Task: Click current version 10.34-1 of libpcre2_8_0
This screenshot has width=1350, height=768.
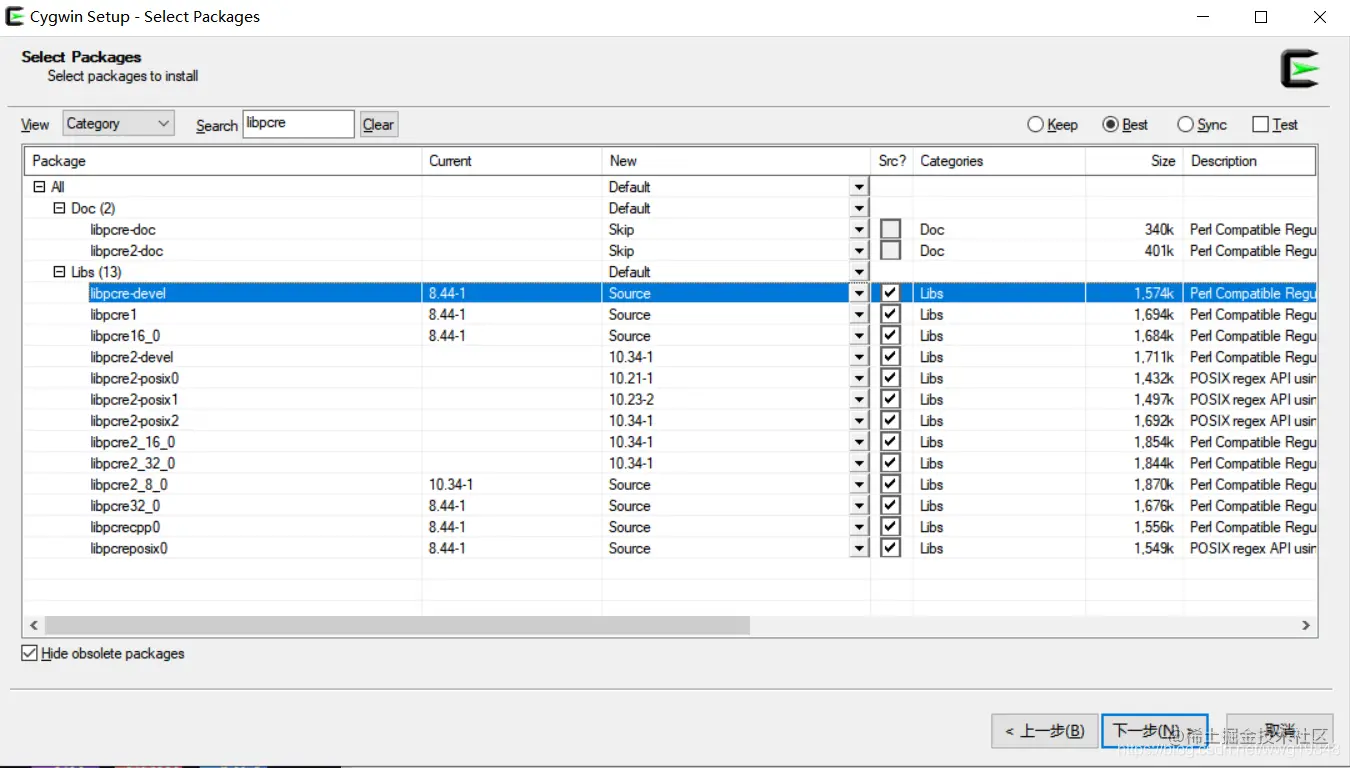Action: (x=451, y=485)
